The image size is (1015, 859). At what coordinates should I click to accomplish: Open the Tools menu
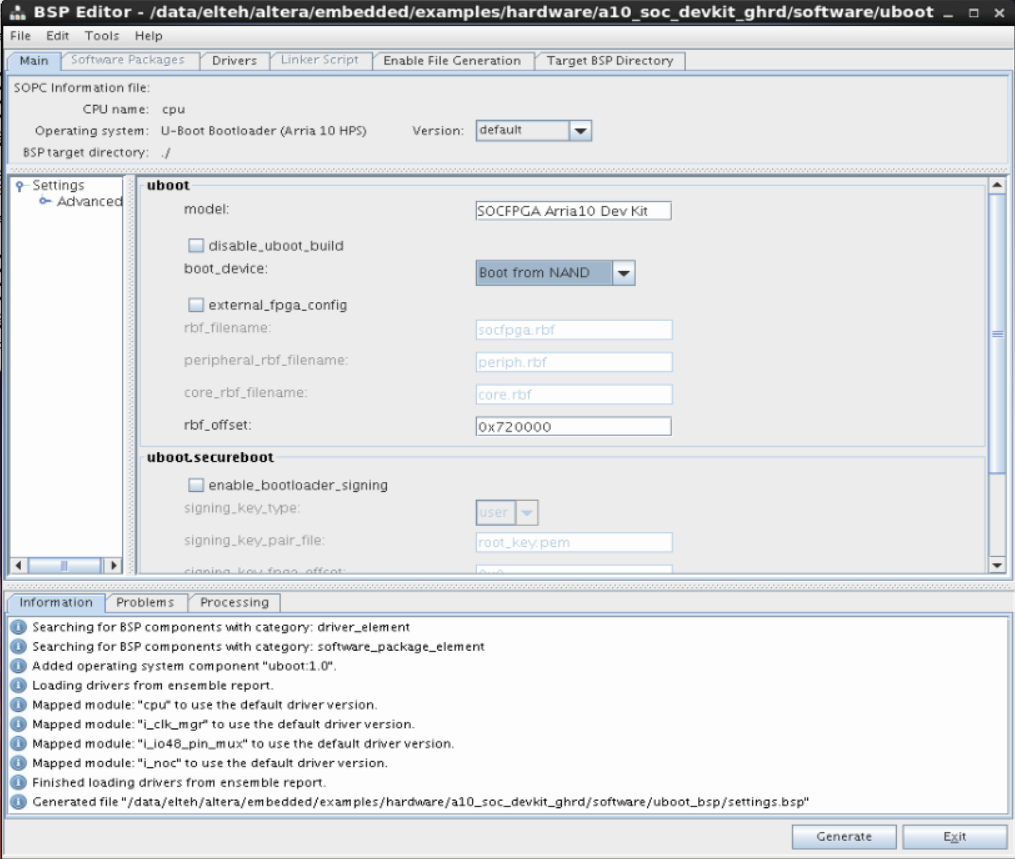[x=102, y=36]
